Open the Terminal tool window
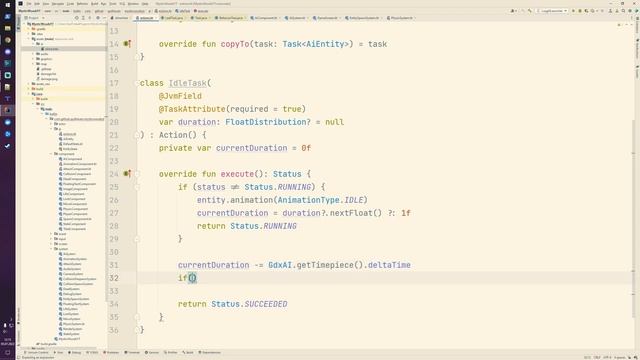 [132, 352]
